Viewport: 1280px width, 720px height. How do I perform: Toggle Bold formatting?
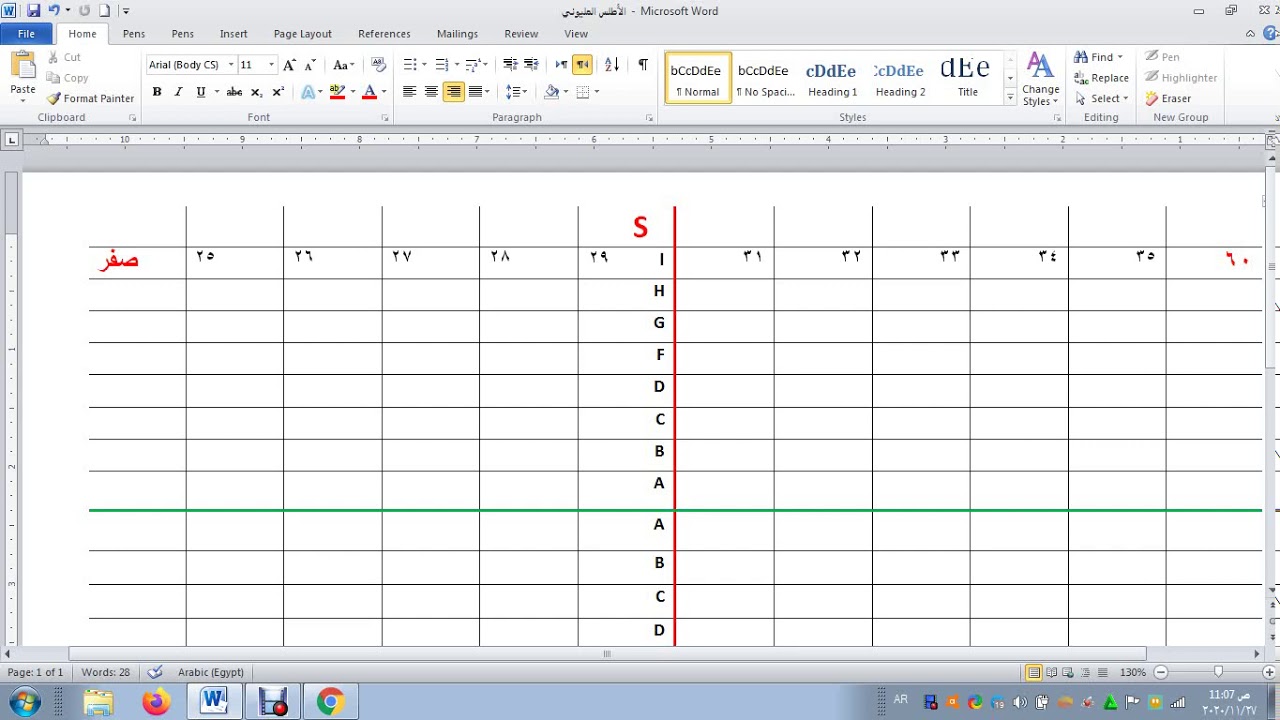pos(156,92)
